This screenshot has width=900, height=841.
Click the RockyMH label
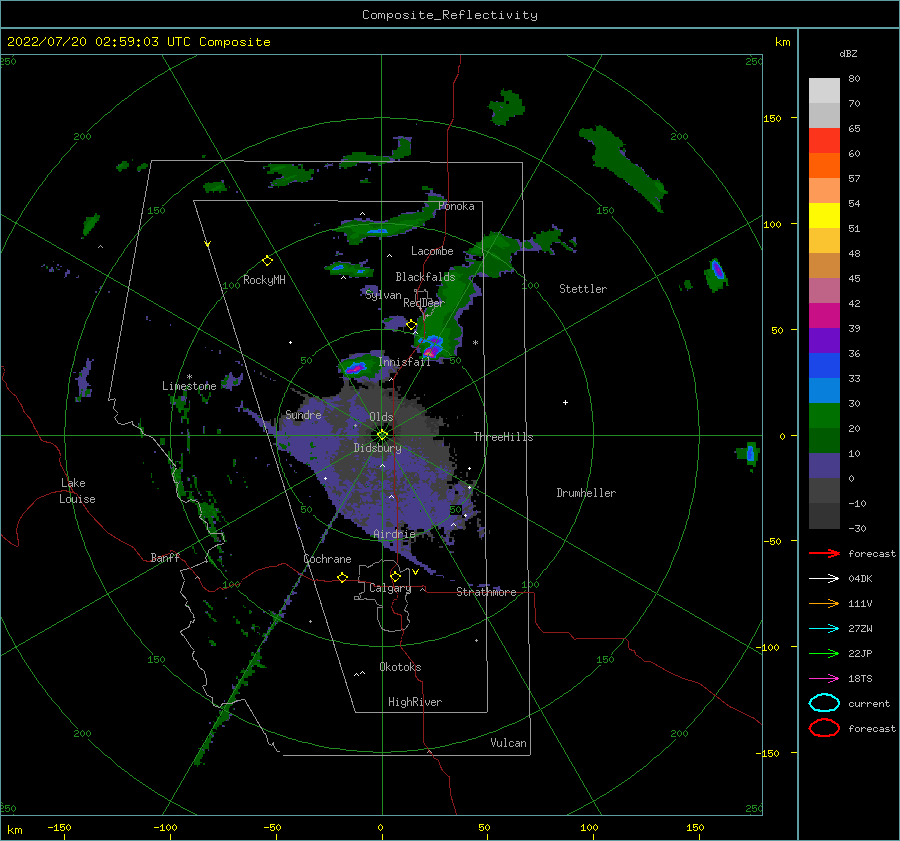coord(264,280)
